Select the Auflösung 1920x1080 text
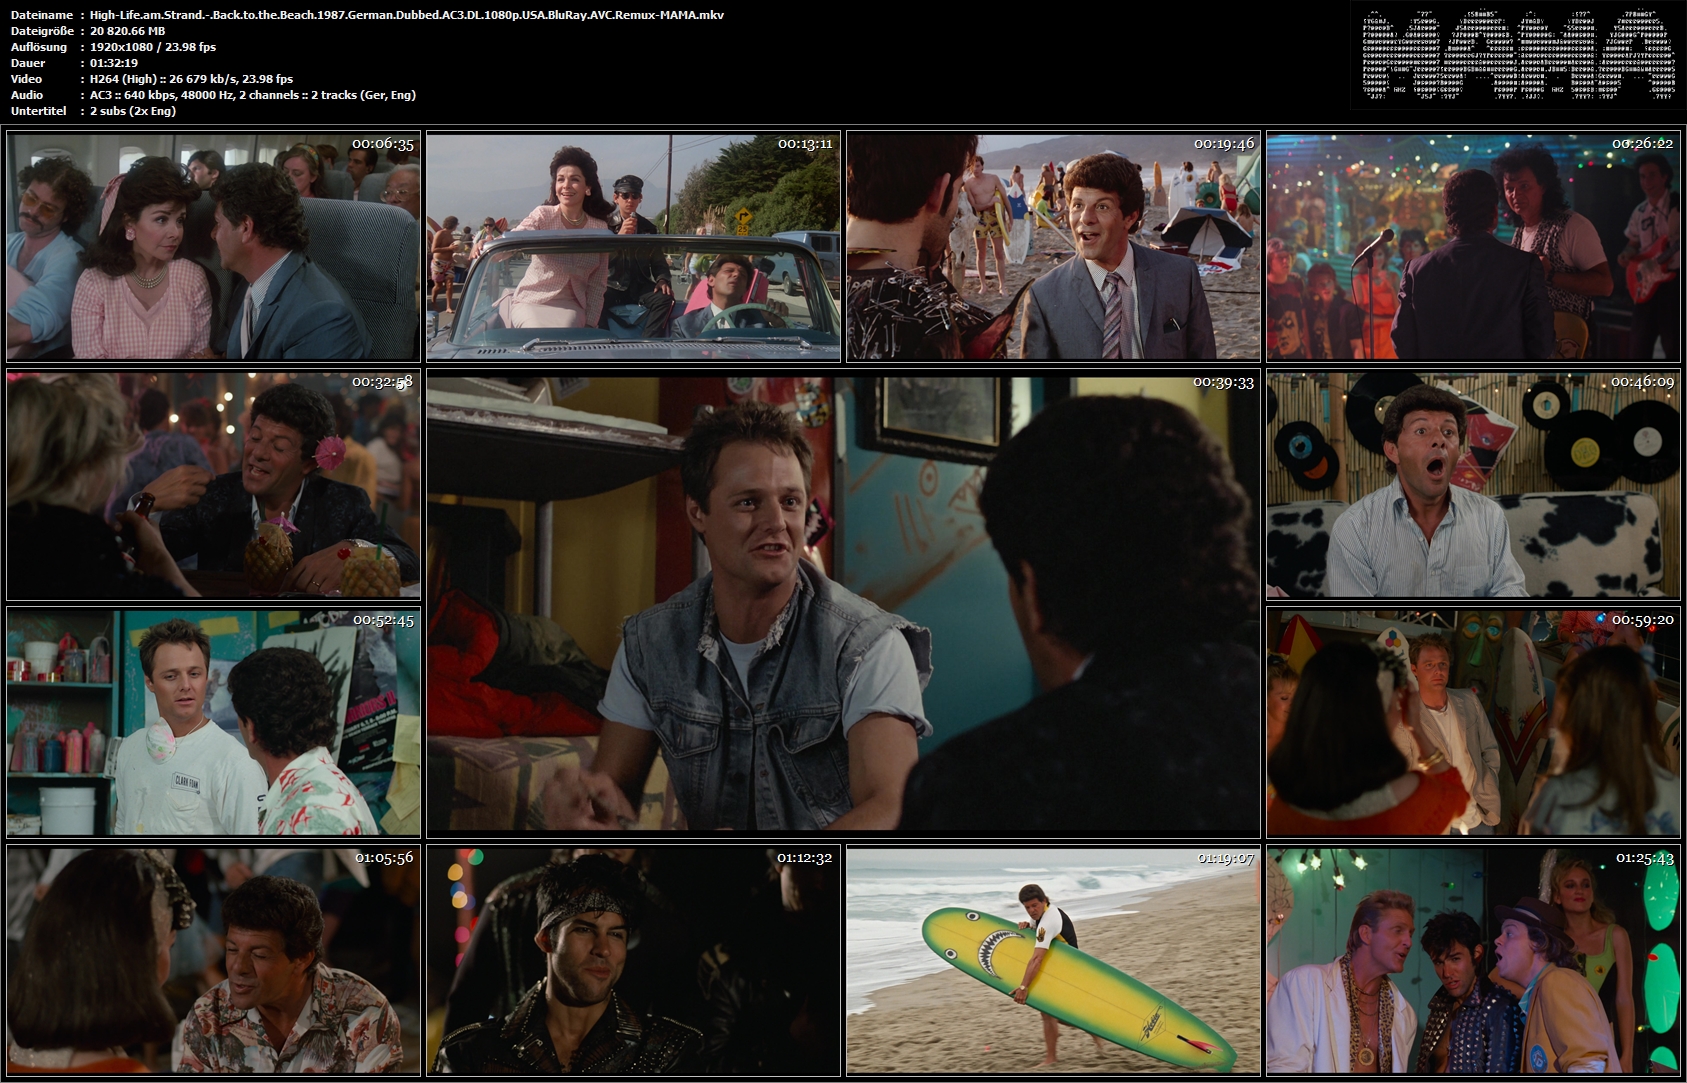 point(153,47)
